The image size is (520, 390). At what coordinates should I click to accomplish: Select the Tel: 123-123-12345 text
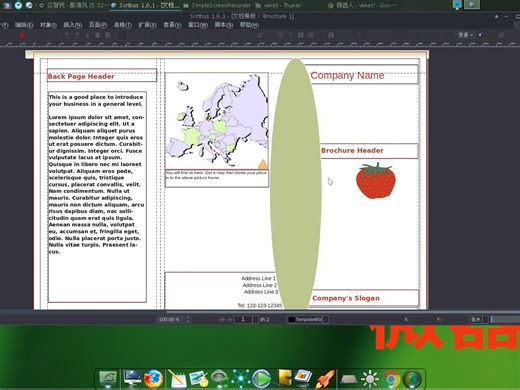pyautogui.click(x=260, y=305)
